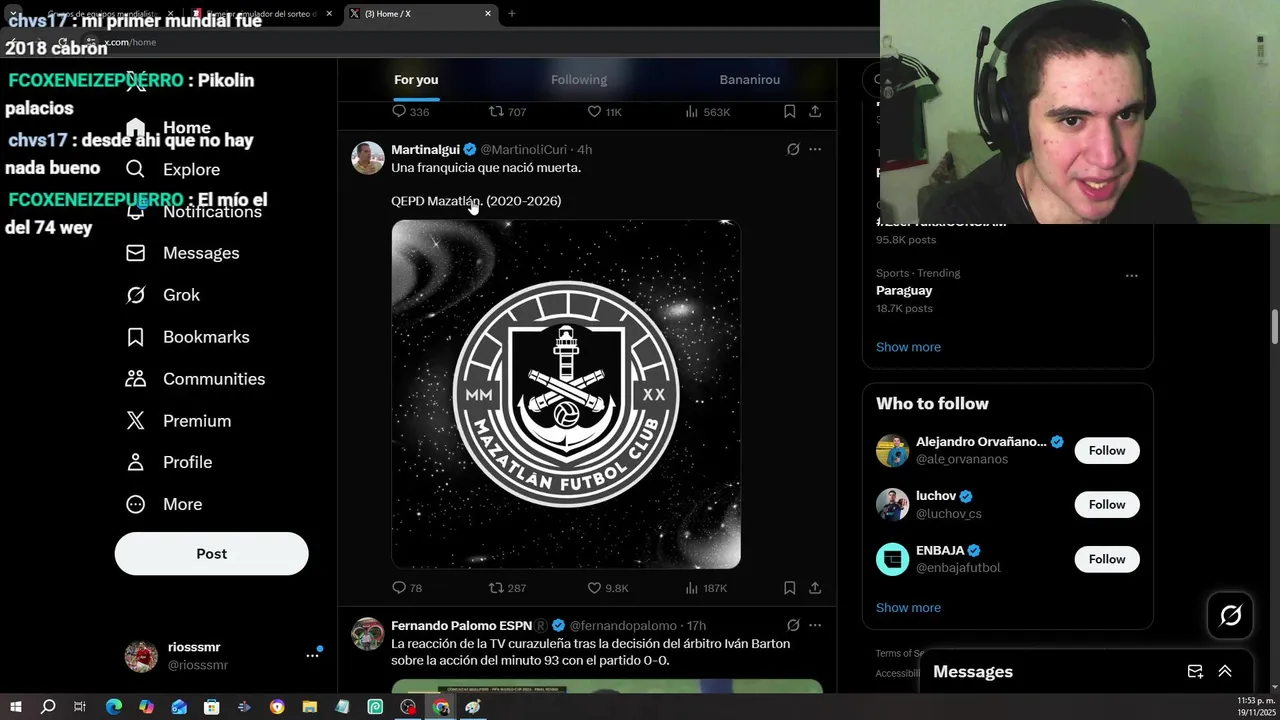Switch to the Following tab
Image resolution: width=1280 pixels, height=720 pixels.
click(579, 80)
